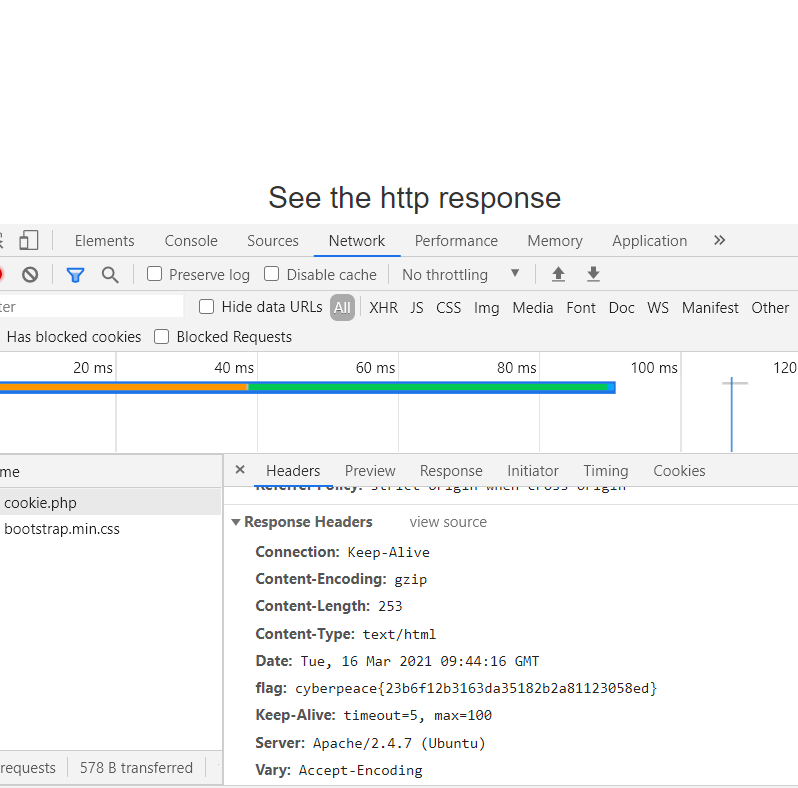Open the Initiator detail tab

pyautogui.click(x=533, y=471)
